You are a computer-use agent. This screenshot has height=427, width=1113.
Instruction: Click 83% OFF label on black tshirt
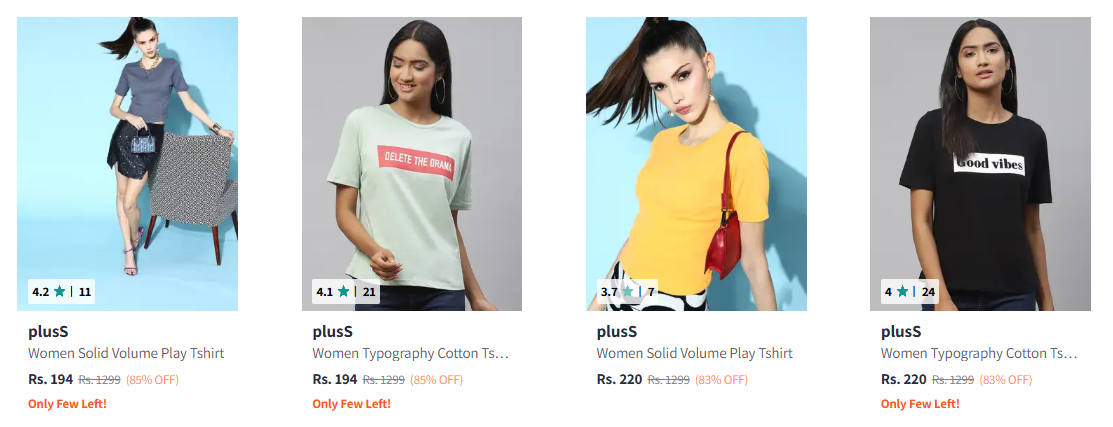point(1006,380)
